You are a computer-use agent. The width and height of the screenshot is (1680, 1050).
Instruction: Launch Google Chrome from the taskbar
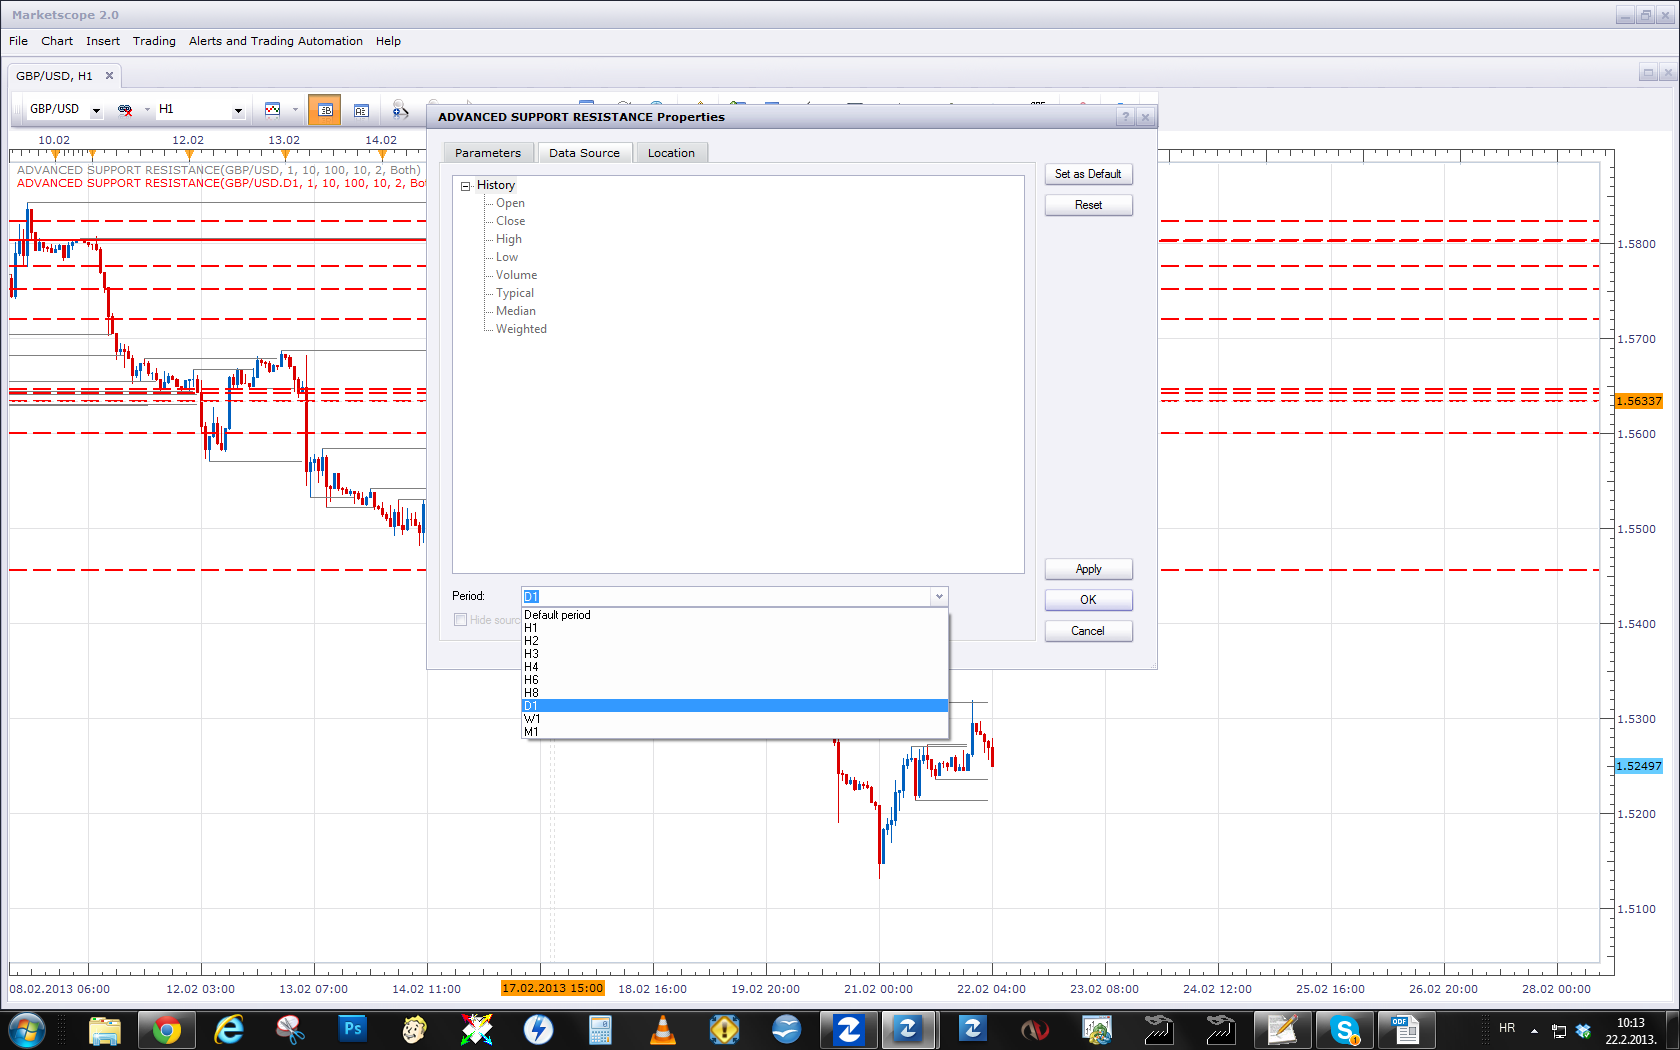(166, 1029)
